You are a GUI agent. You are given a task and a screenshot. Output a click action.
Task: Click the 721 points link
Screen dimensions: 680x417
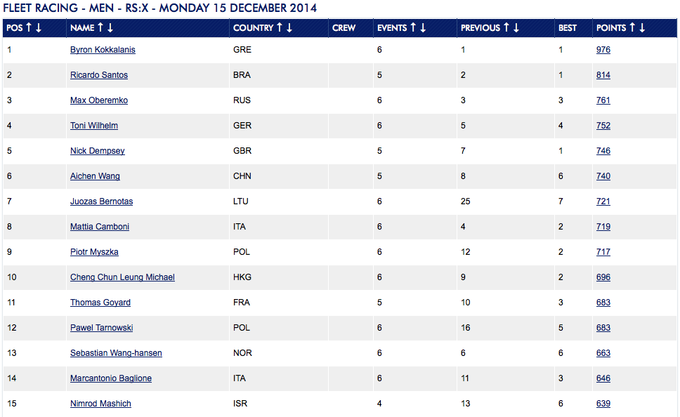602,201
